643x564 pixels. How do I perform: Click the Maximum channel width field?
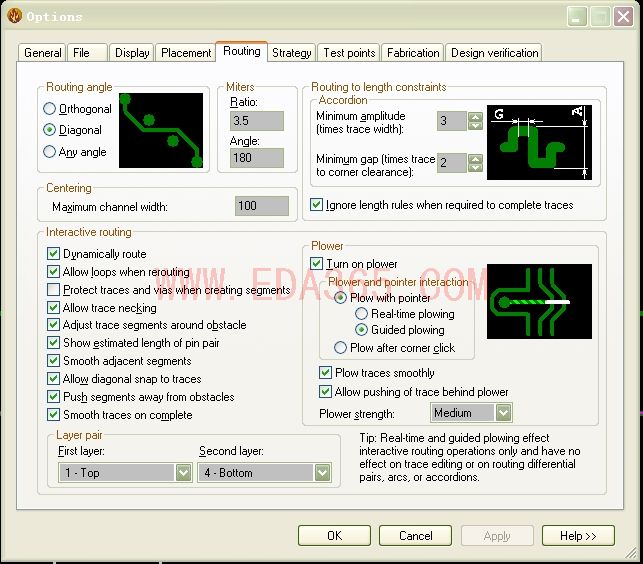(x=262, y=206)
